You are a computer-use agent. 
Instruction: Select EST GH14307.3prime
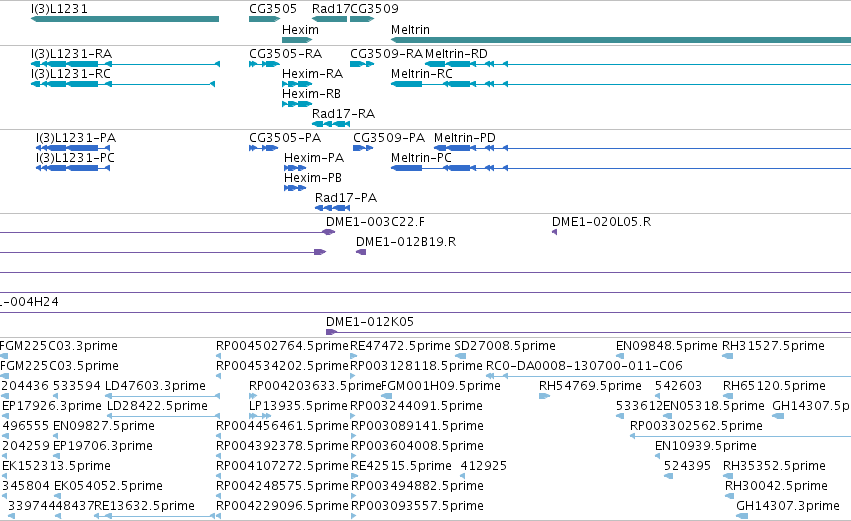(788, 506)
